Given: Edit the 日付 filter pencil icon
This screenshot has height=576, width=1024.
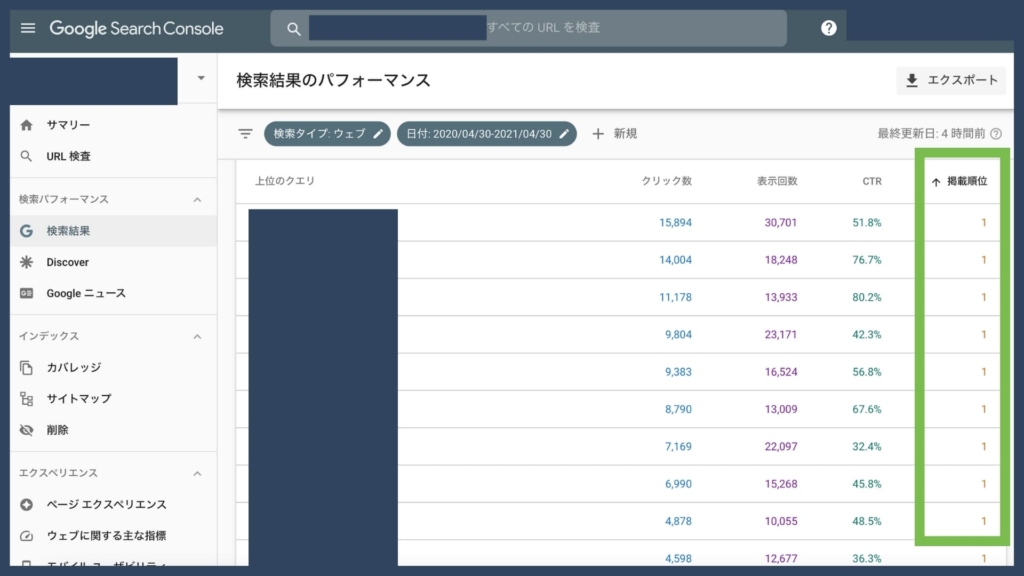Looking at the screenshot, I should [564, 134].
